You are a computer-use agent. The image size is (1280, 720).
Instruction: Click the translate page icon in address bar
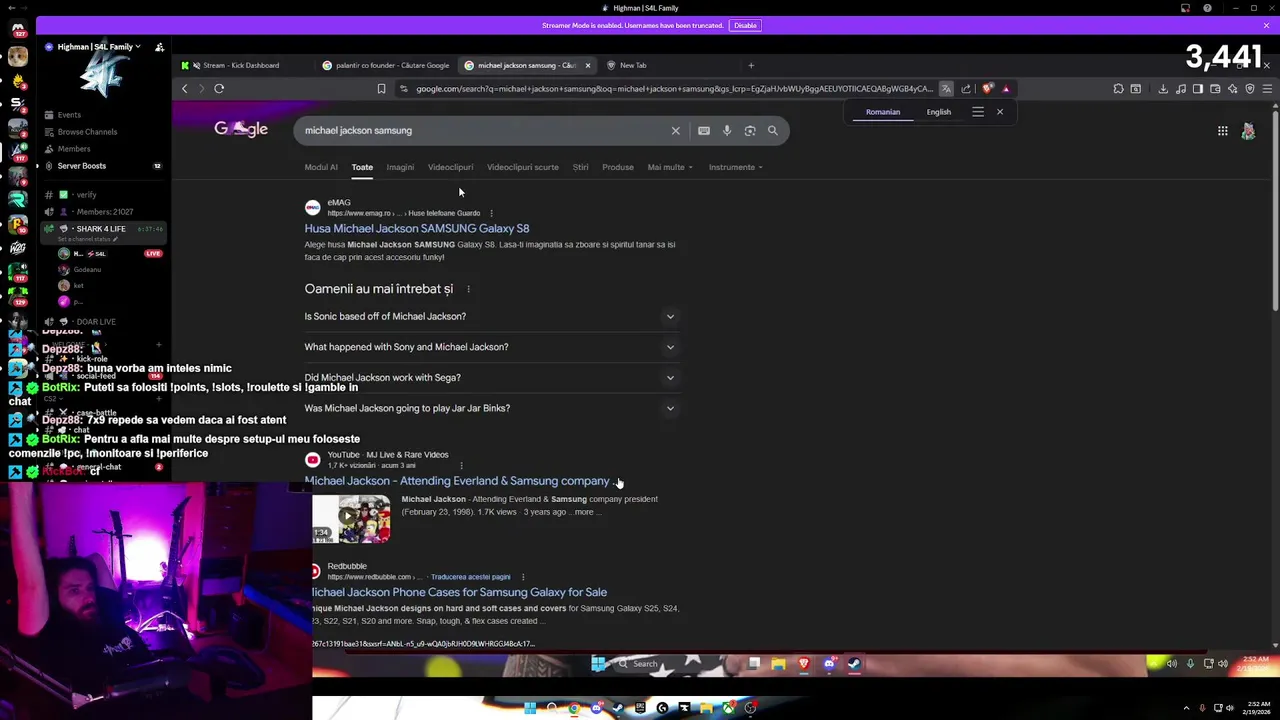[x=946, y=88]
